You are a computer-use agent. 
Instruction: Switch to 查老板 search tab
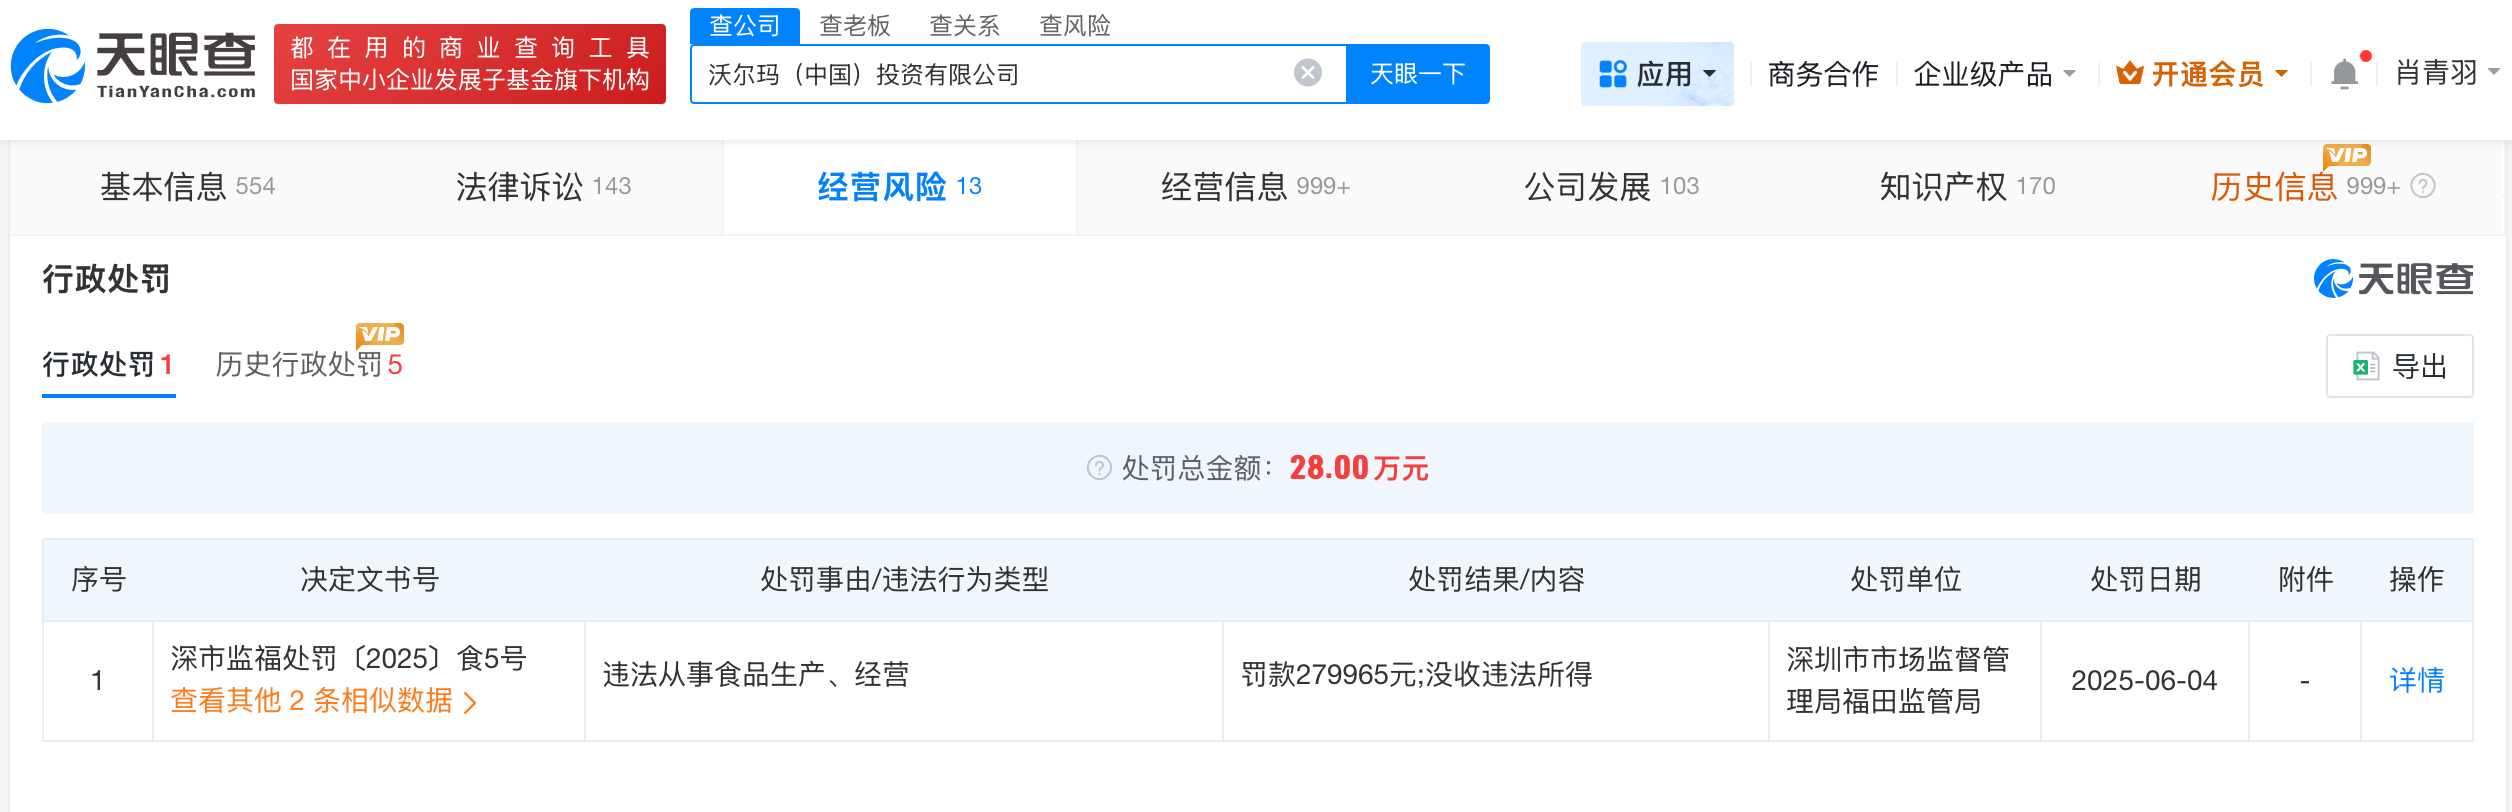pos(854,25)
